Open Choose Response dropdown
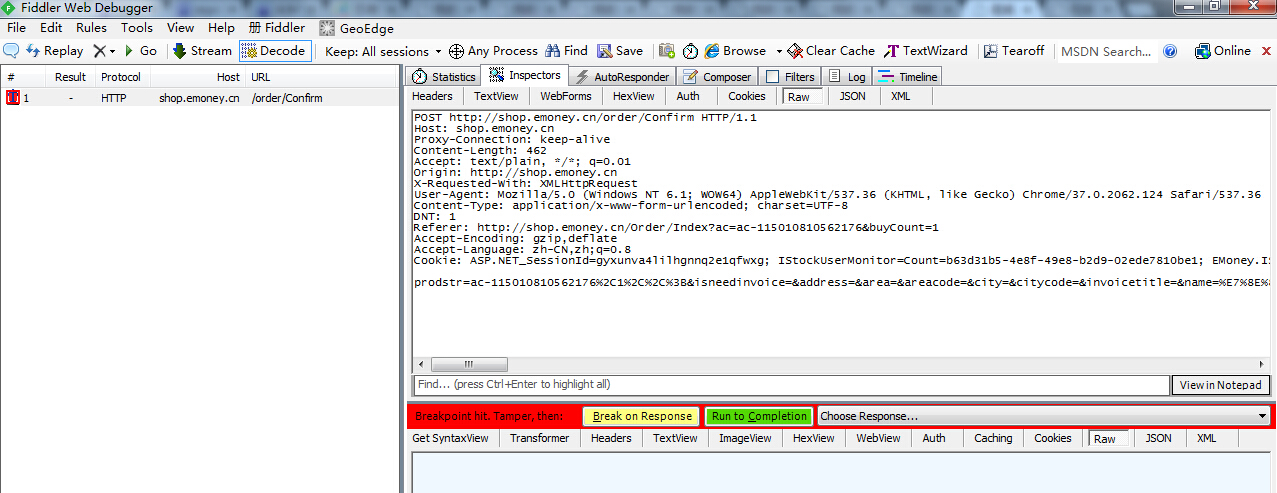The height and width of the screenshot is (493, 1277). pos(1043,416)
